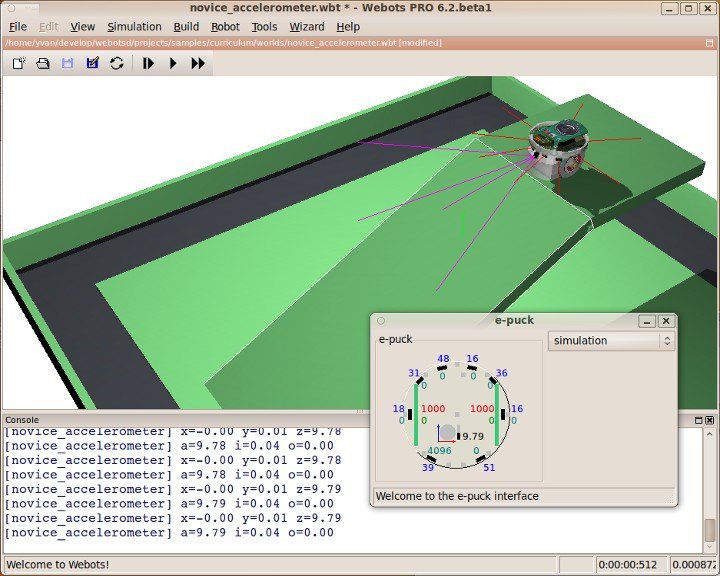Click the console scrollbar up arrow
This screenshot has height=576, width=720.
709,434
